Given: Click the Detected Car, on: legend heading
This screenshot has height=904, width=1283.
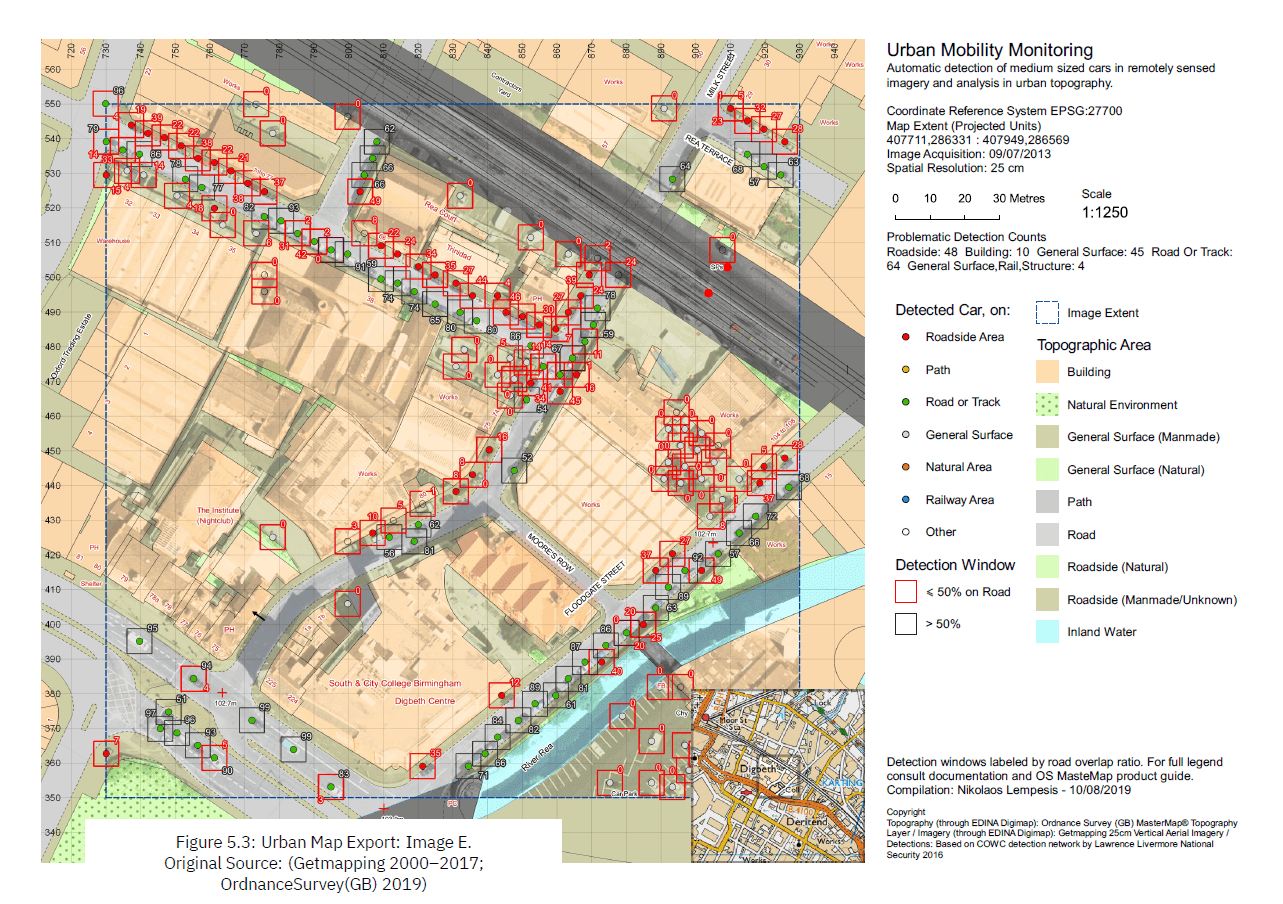Looking at the screenshot, I should coord(952,310).
